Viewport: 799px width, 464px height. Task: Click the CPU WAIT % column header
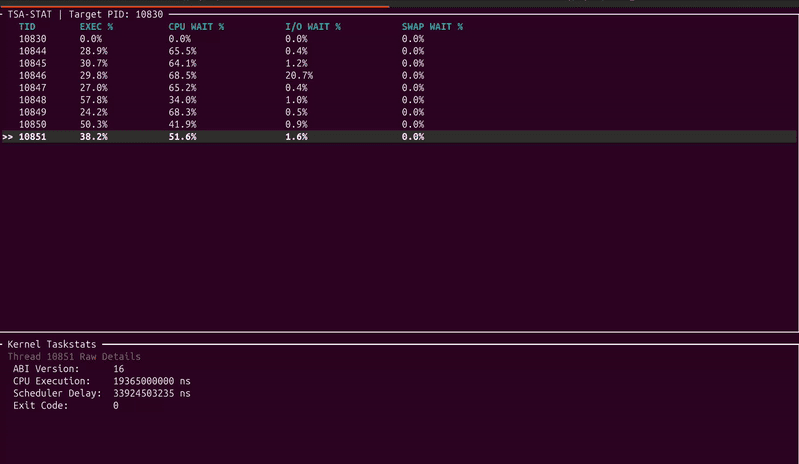(196, 26)
